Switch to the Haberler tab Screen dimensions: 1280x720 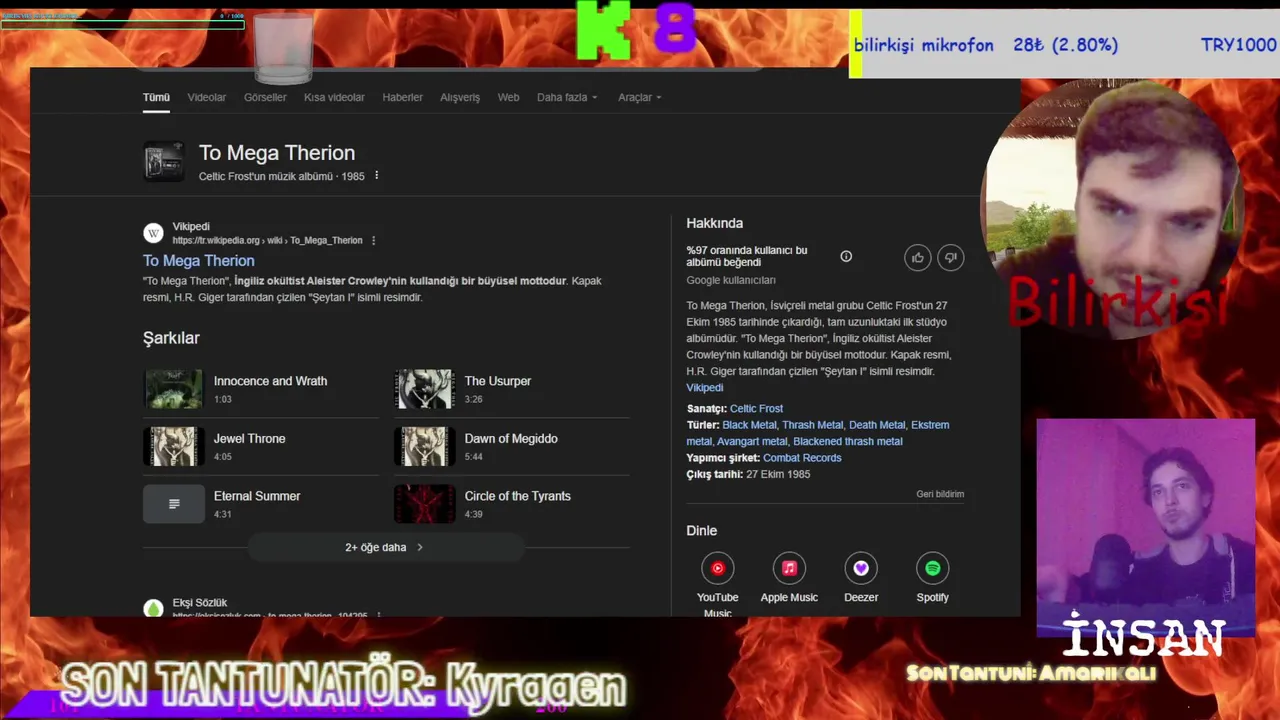tap(402, 97)
